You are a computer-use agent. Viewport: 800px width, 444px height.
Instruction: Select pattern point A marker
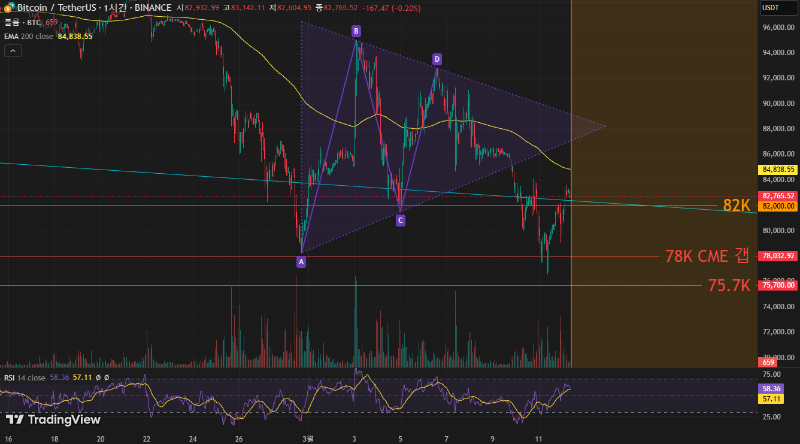[x=301, y=262]
